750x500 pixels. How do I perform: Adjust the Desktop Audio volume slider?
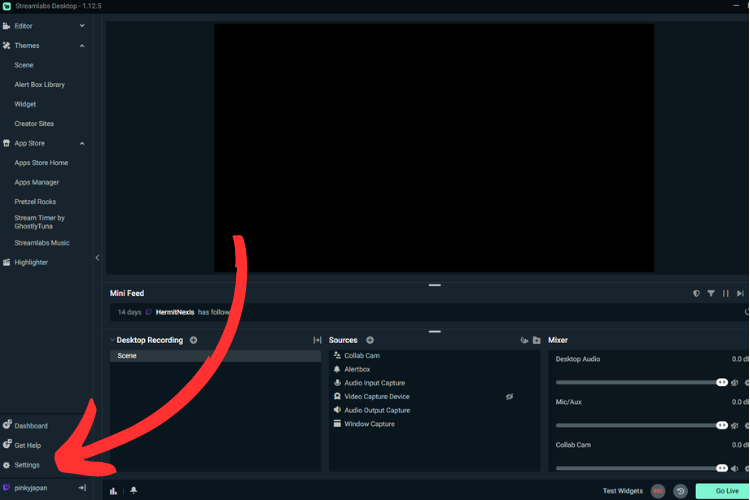pos(642,382)
